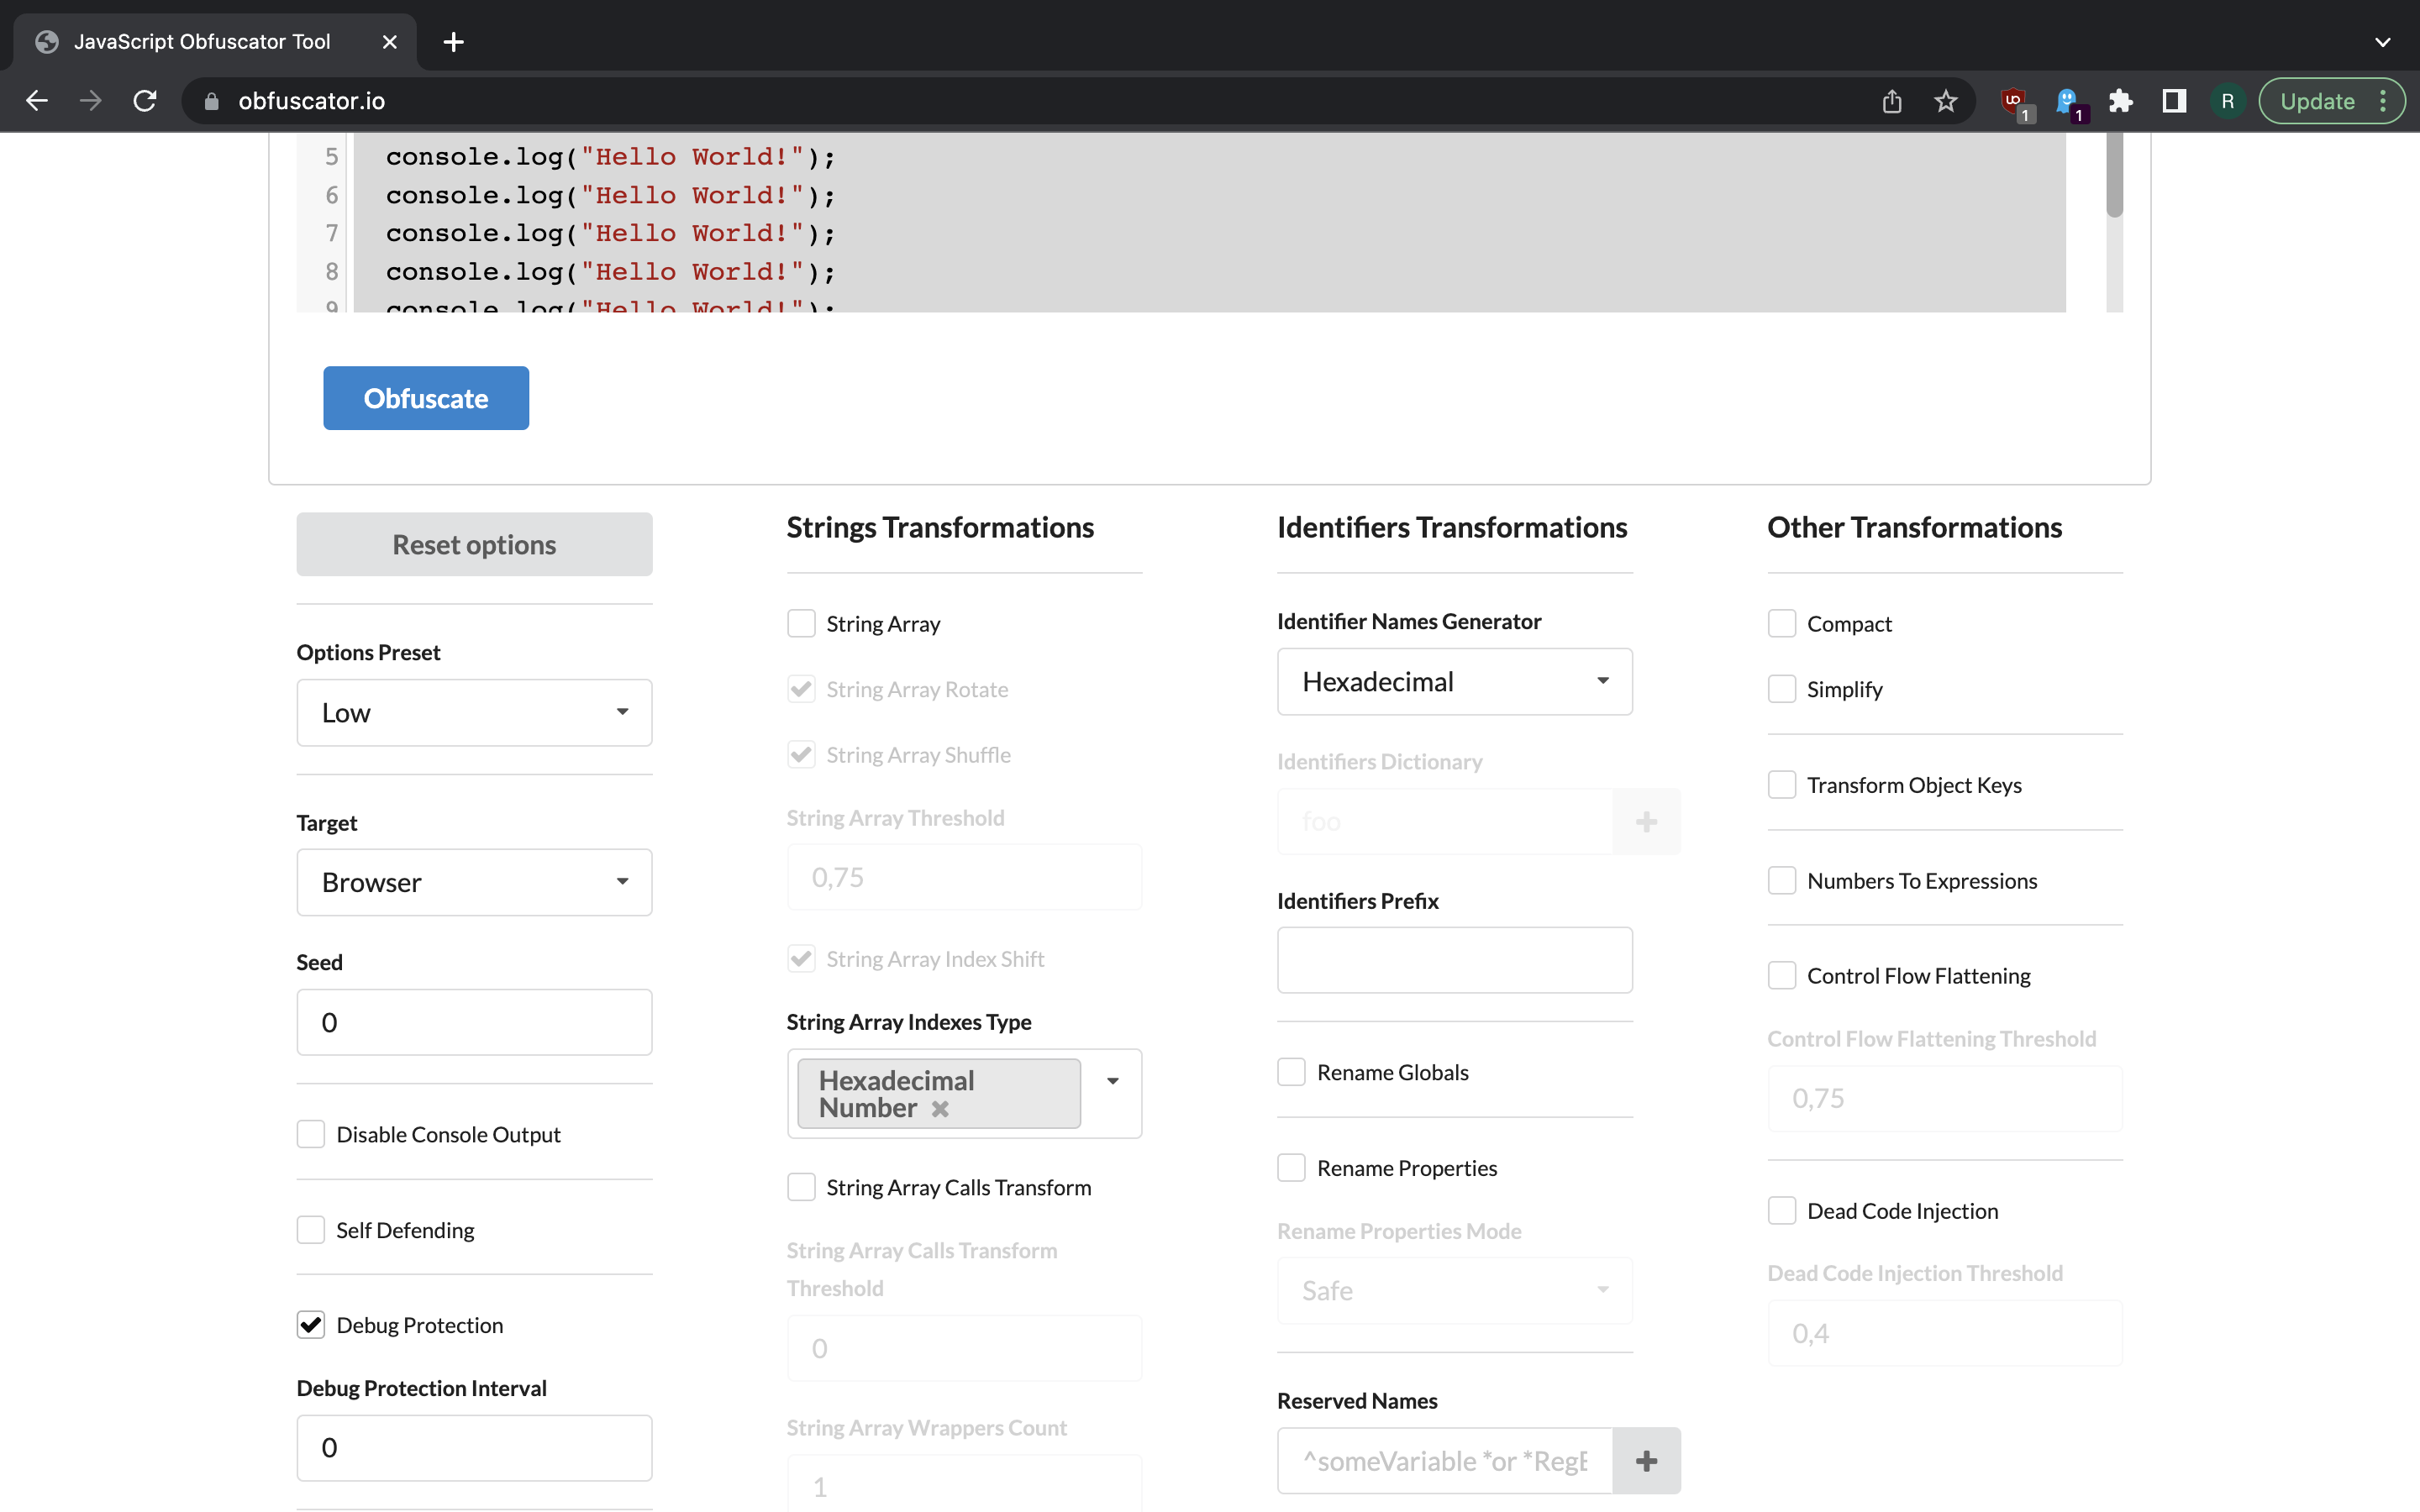
Task: Tick the Rename Properties checkbox
Action: (1292, 1168)
